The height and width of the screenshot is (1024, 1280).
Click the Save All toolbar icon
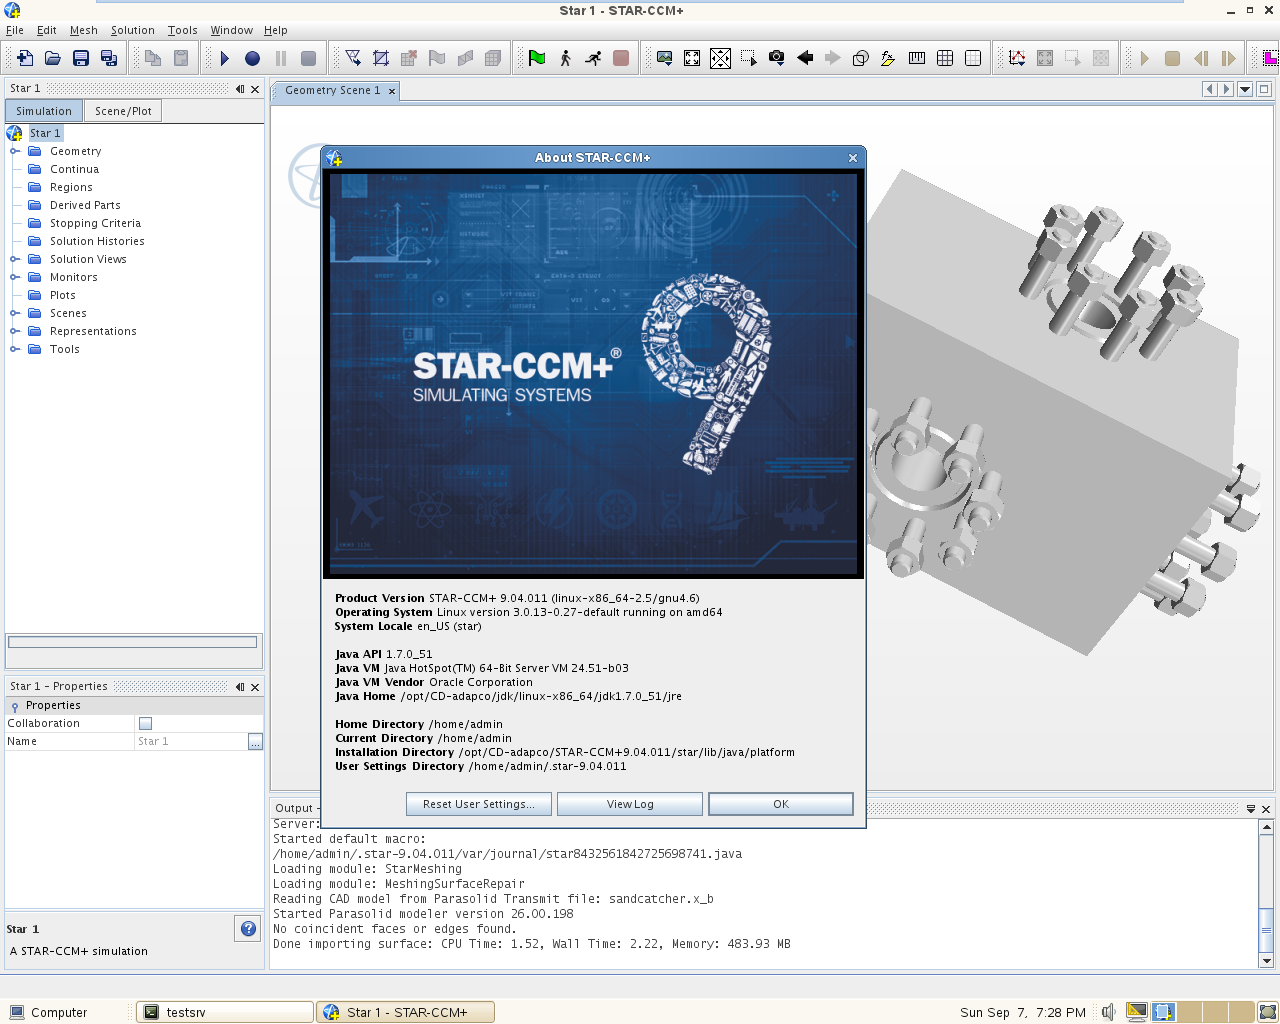(109, 58)
